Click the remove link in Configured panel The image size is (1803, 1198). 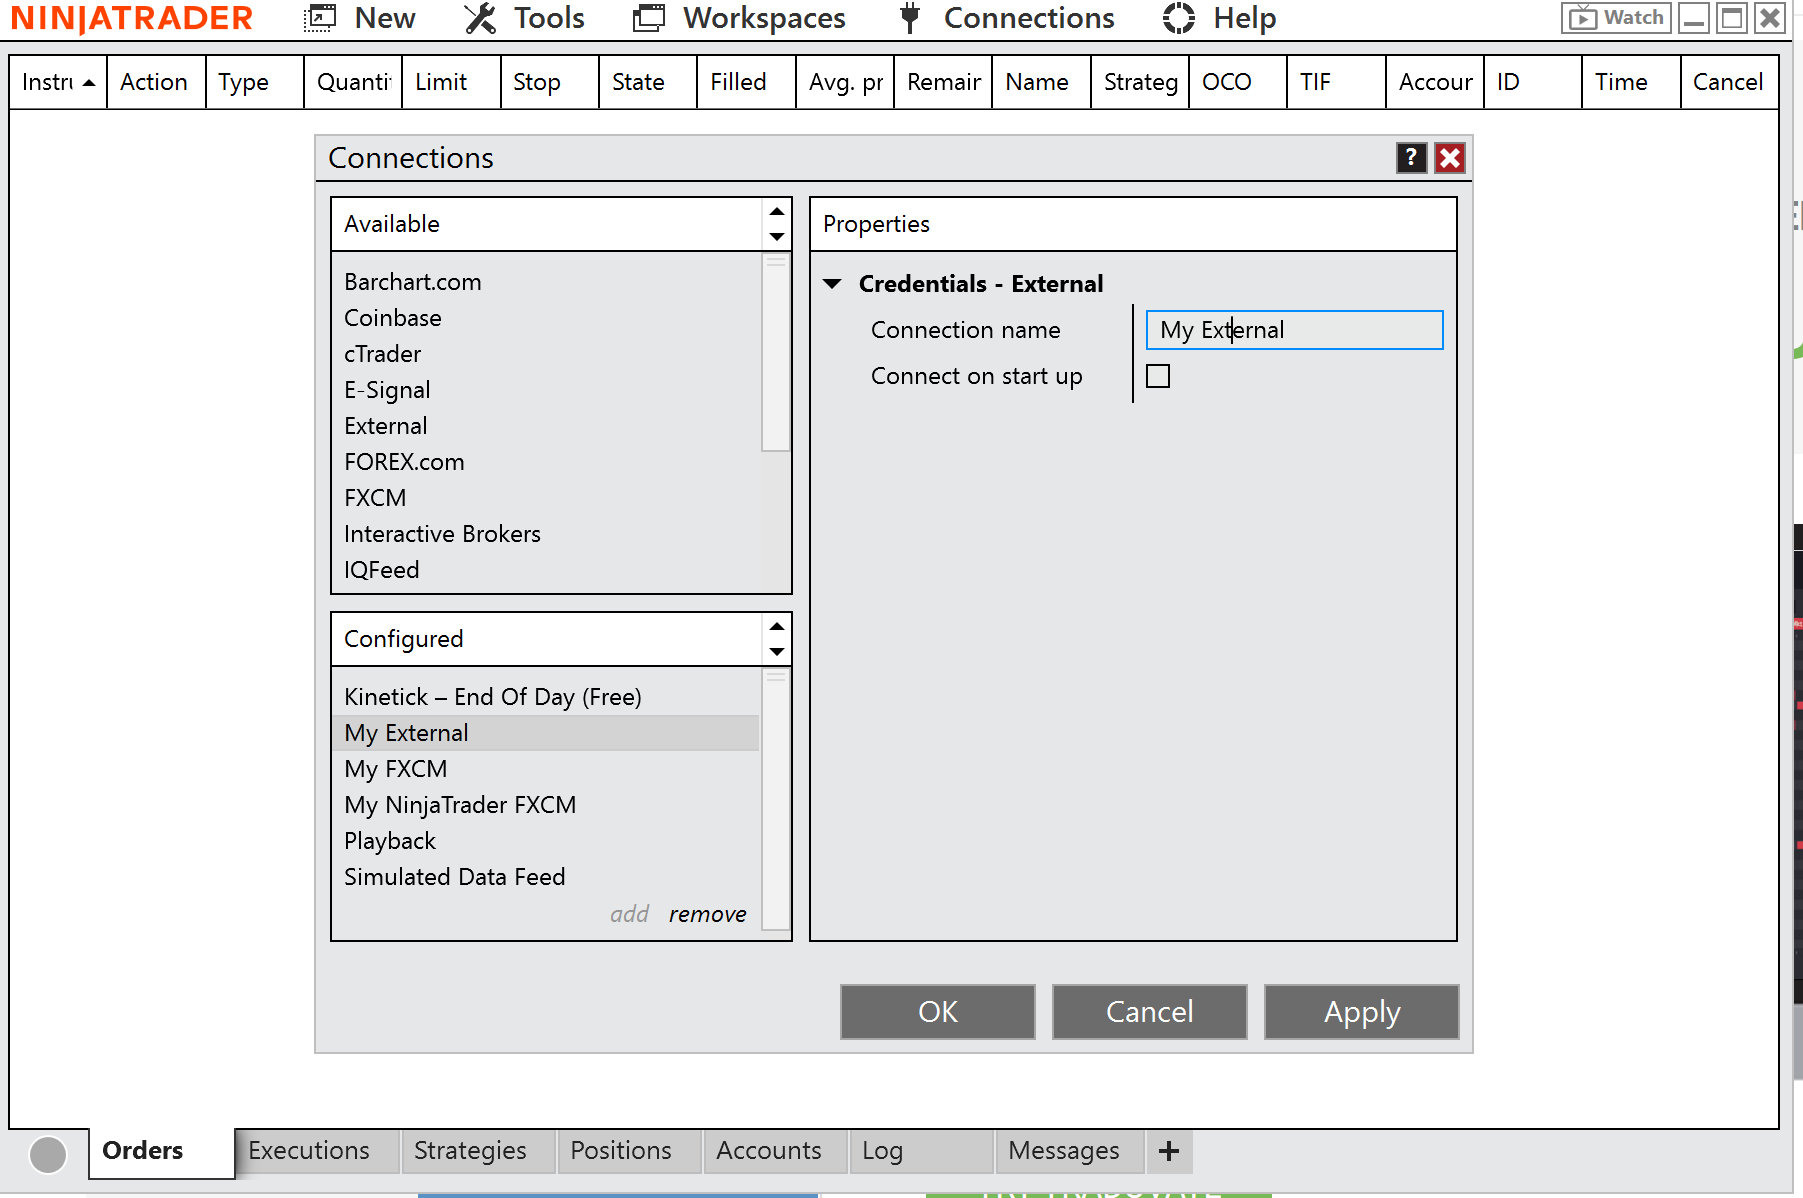[x=708, y=914]
